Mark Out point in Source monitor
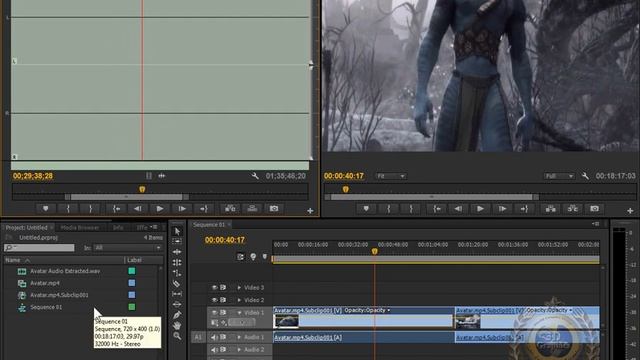Screen dimensions: 640x360 pyautogui.click(x=90, y=209)
